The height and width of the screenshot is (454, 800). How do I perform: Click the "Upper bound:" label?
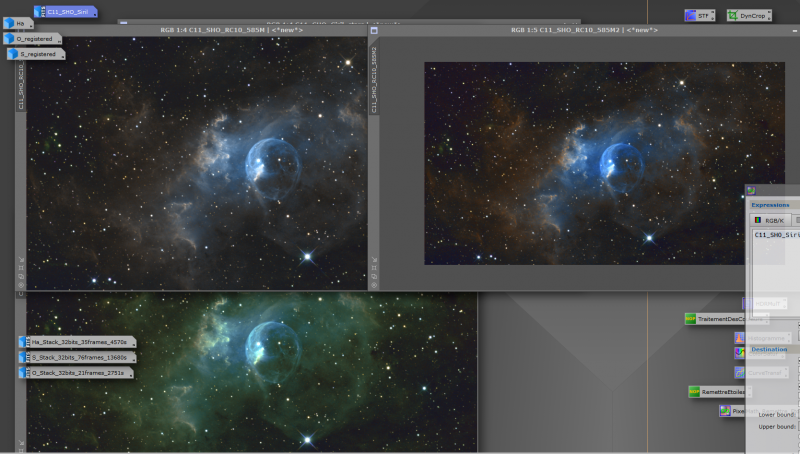click(777, 426)
